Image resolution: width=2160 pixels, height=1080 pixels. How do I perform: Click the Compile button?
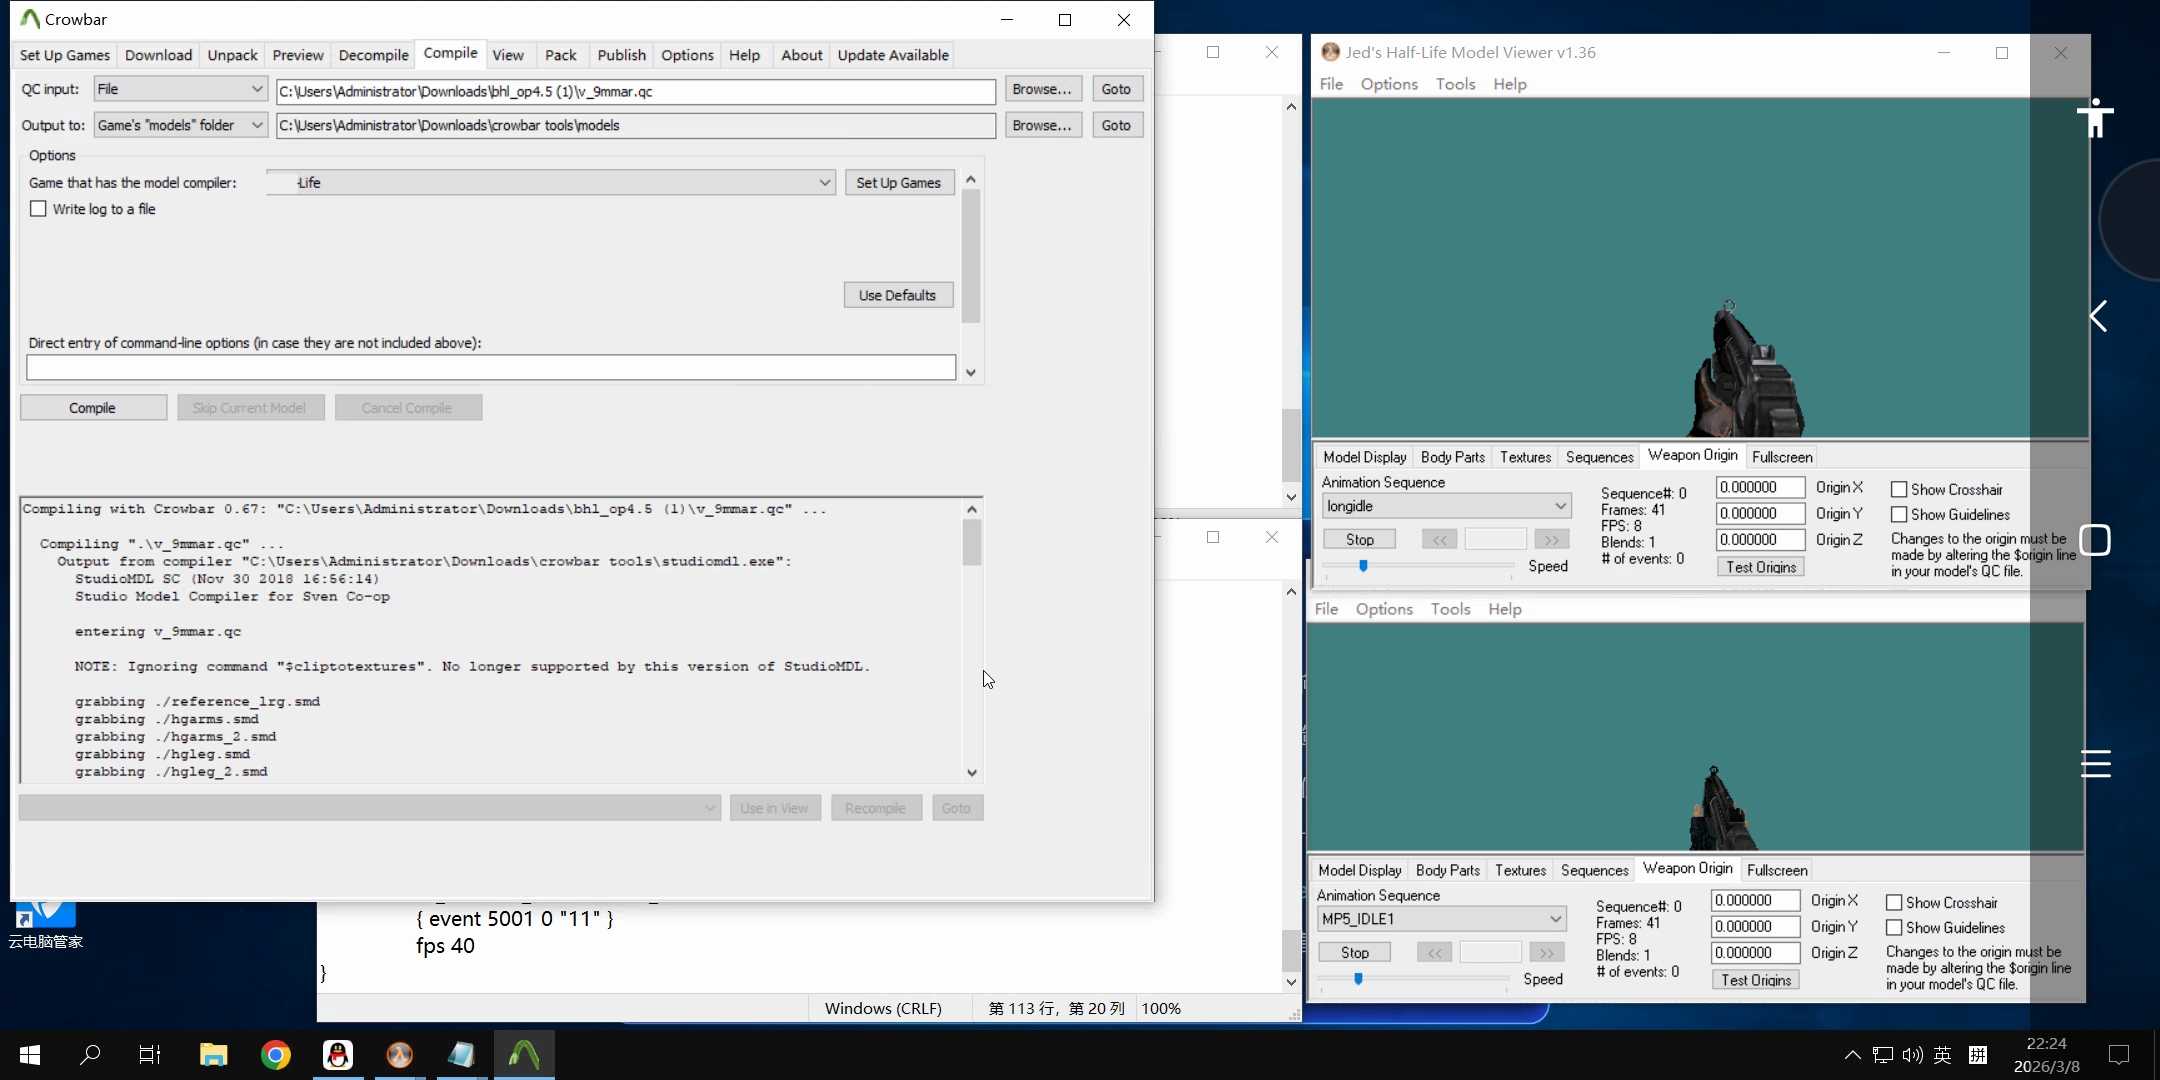pyautogui.click(x=93, y=408)
